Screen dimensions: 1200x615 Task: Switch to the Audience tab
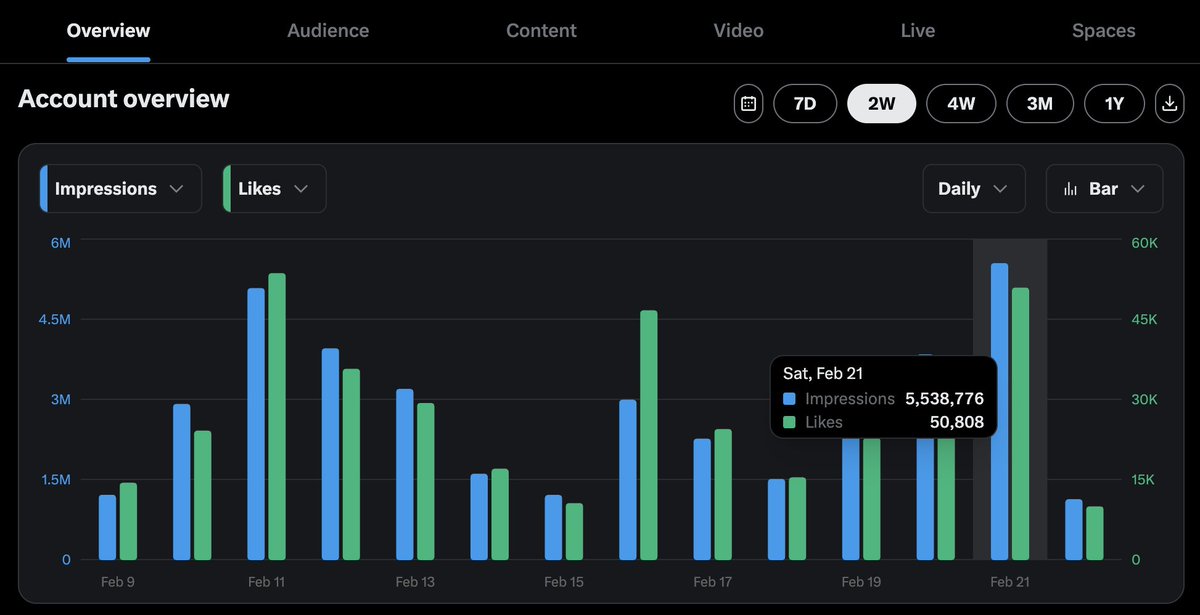pyautogui.click(x=328, y=31)
